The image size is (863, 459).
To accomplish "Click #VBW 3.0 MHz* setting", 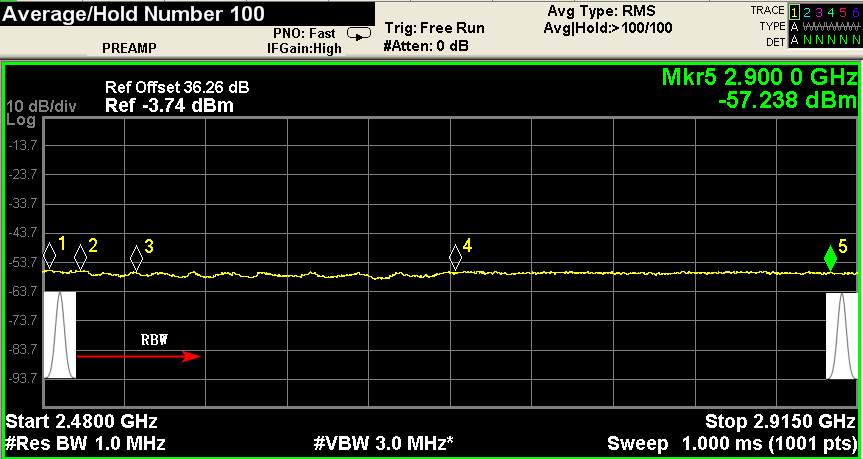I will coord(383,444).
